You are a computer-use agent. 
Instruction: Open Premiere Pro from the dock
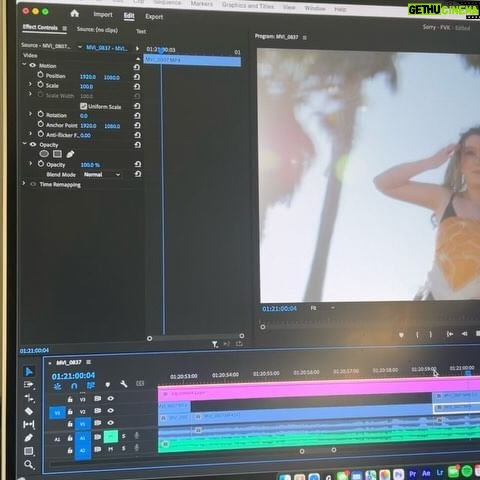(x=413, y=473)
